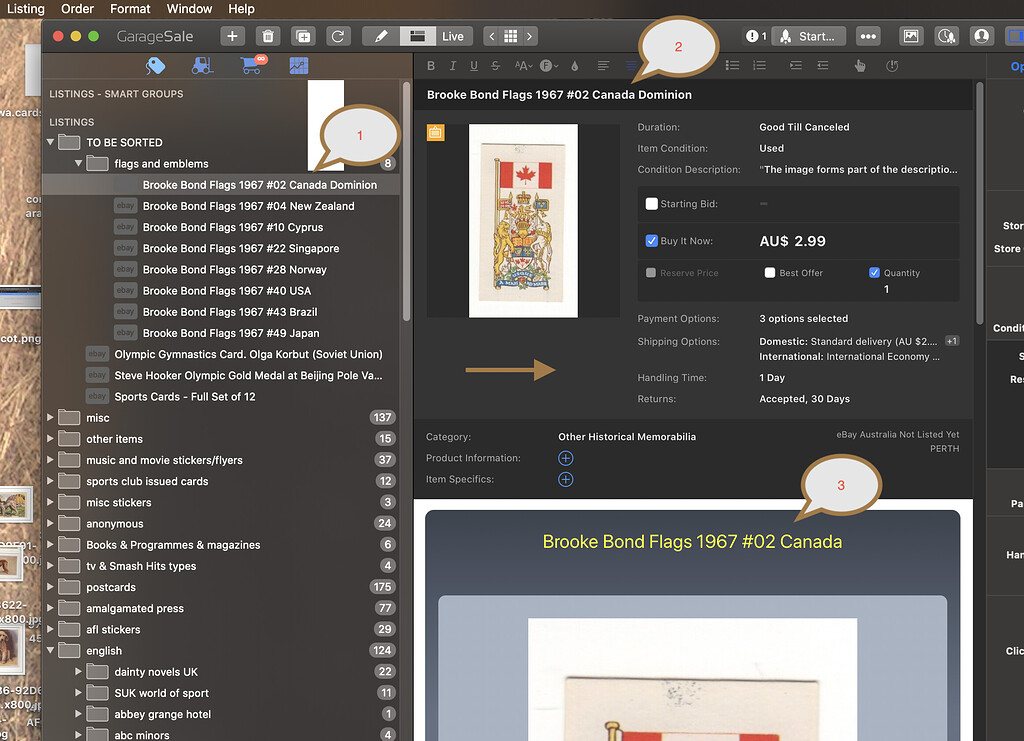
Task: Tick the Reserve Price checkbox
Action: point(650,273)
